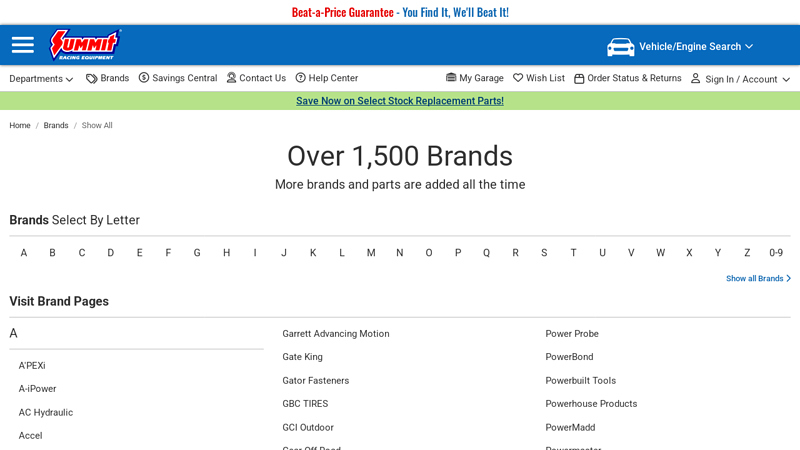
Task: Click the Wish List heart icon
Action: coord(518,78)
